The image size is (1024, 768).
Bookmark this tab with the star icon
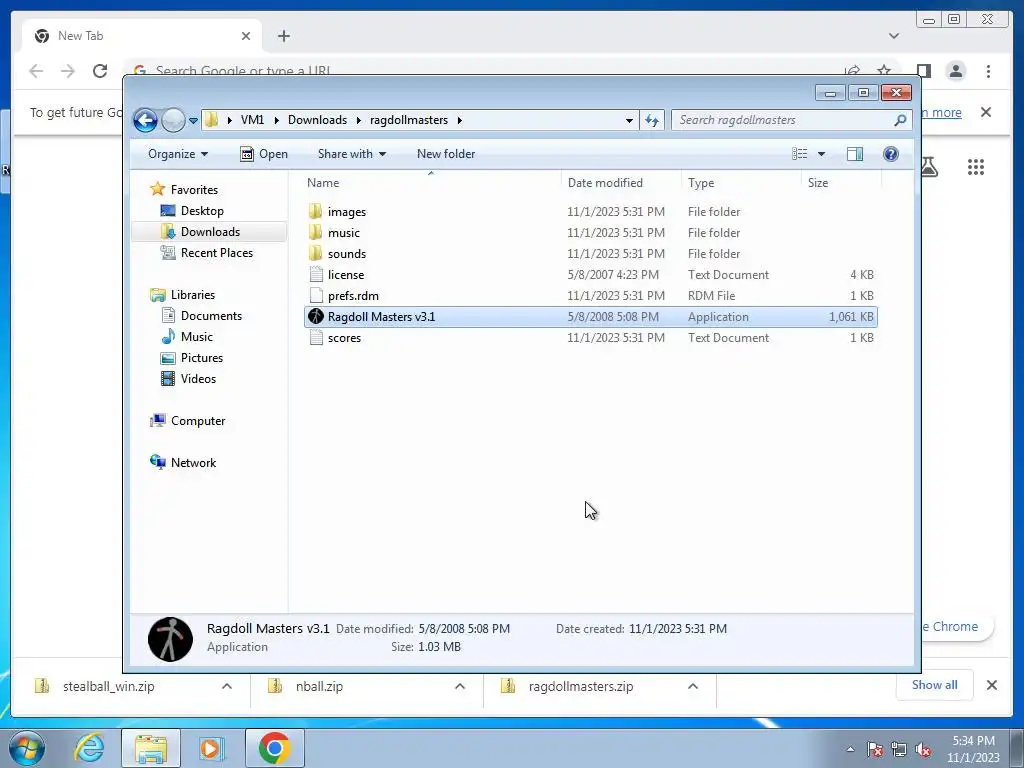click(x=884, y=70)
